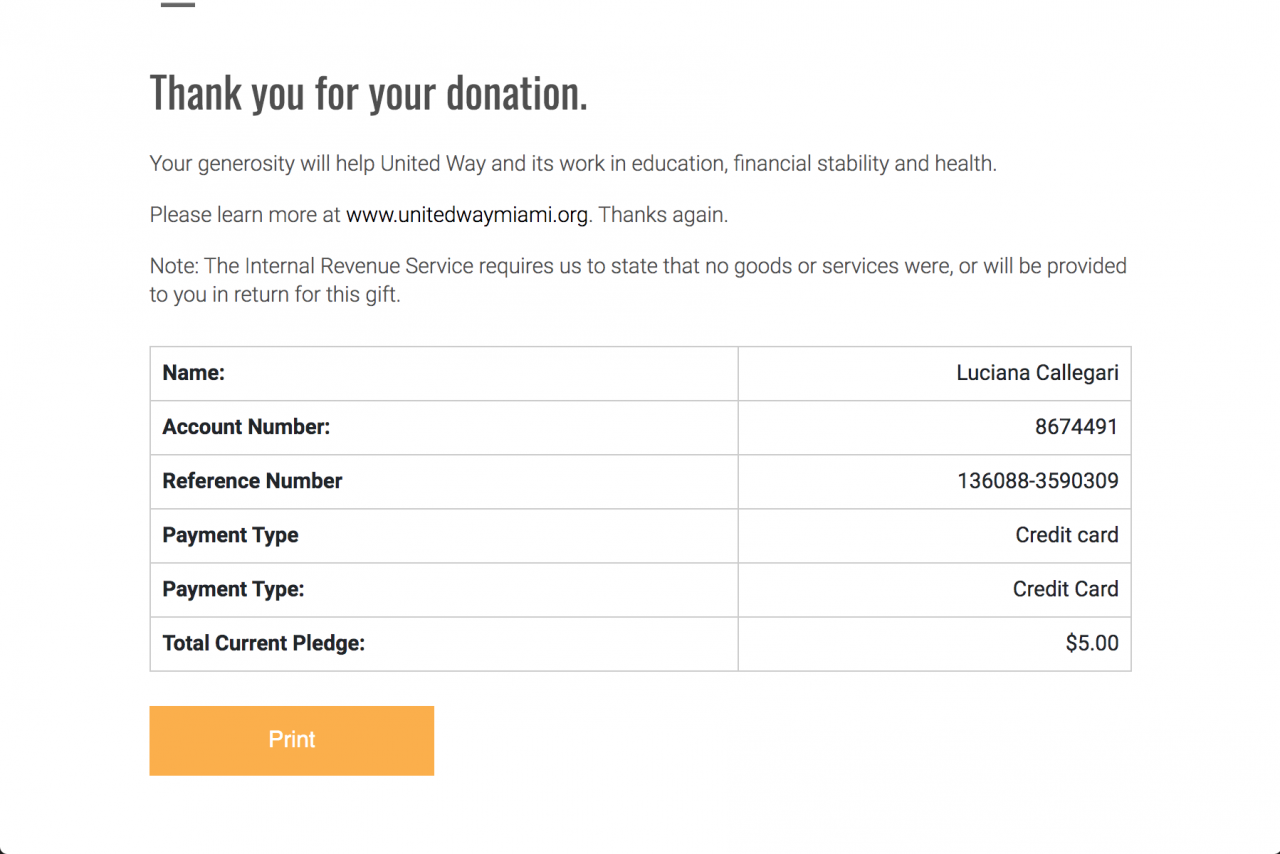This screenshot has width=1280, height=854.
Task: Click the Payment Type label without colon
Action: click(230, 535)
